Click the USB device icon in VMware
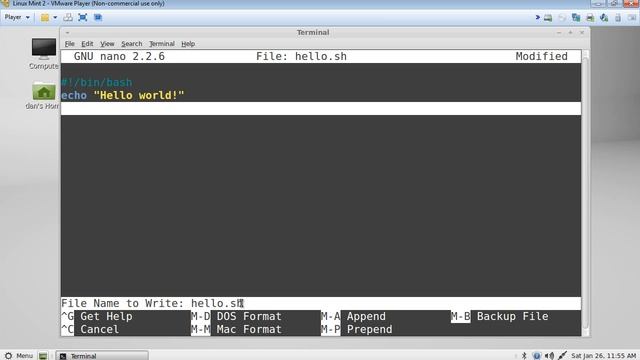 click(x=618, y=18)
